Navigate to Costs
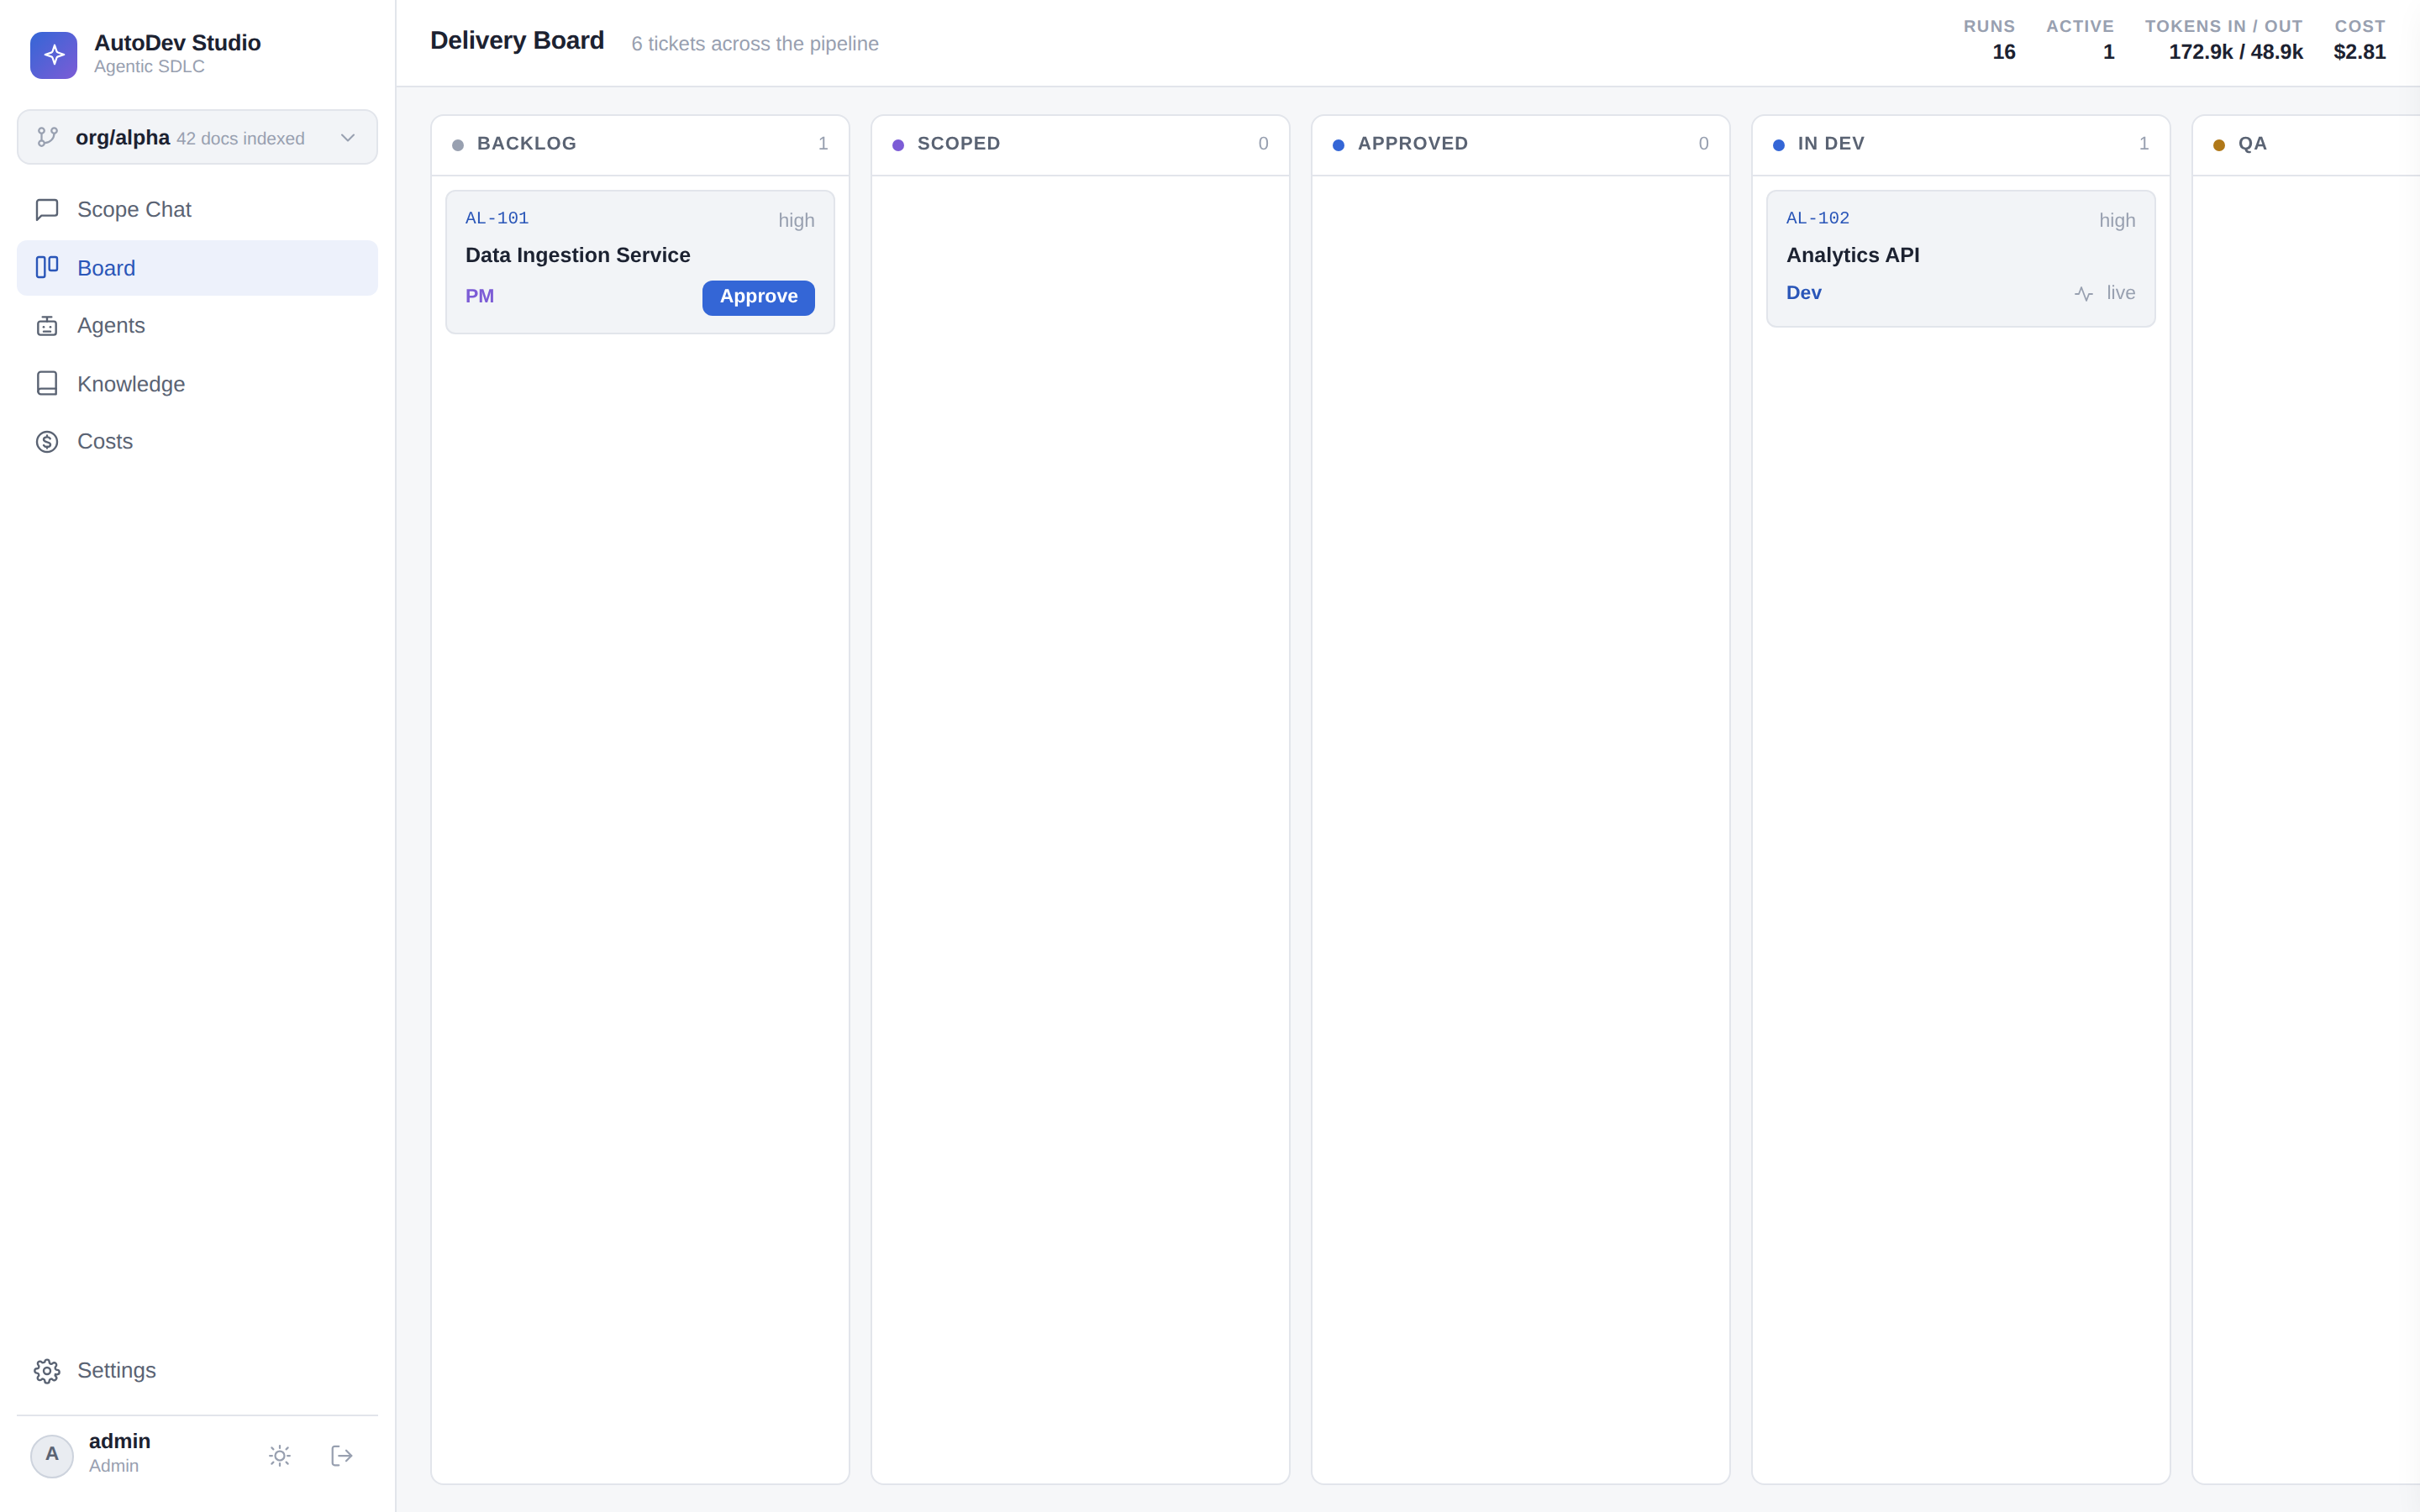The image size is (2420, 1512). (197, 442)
